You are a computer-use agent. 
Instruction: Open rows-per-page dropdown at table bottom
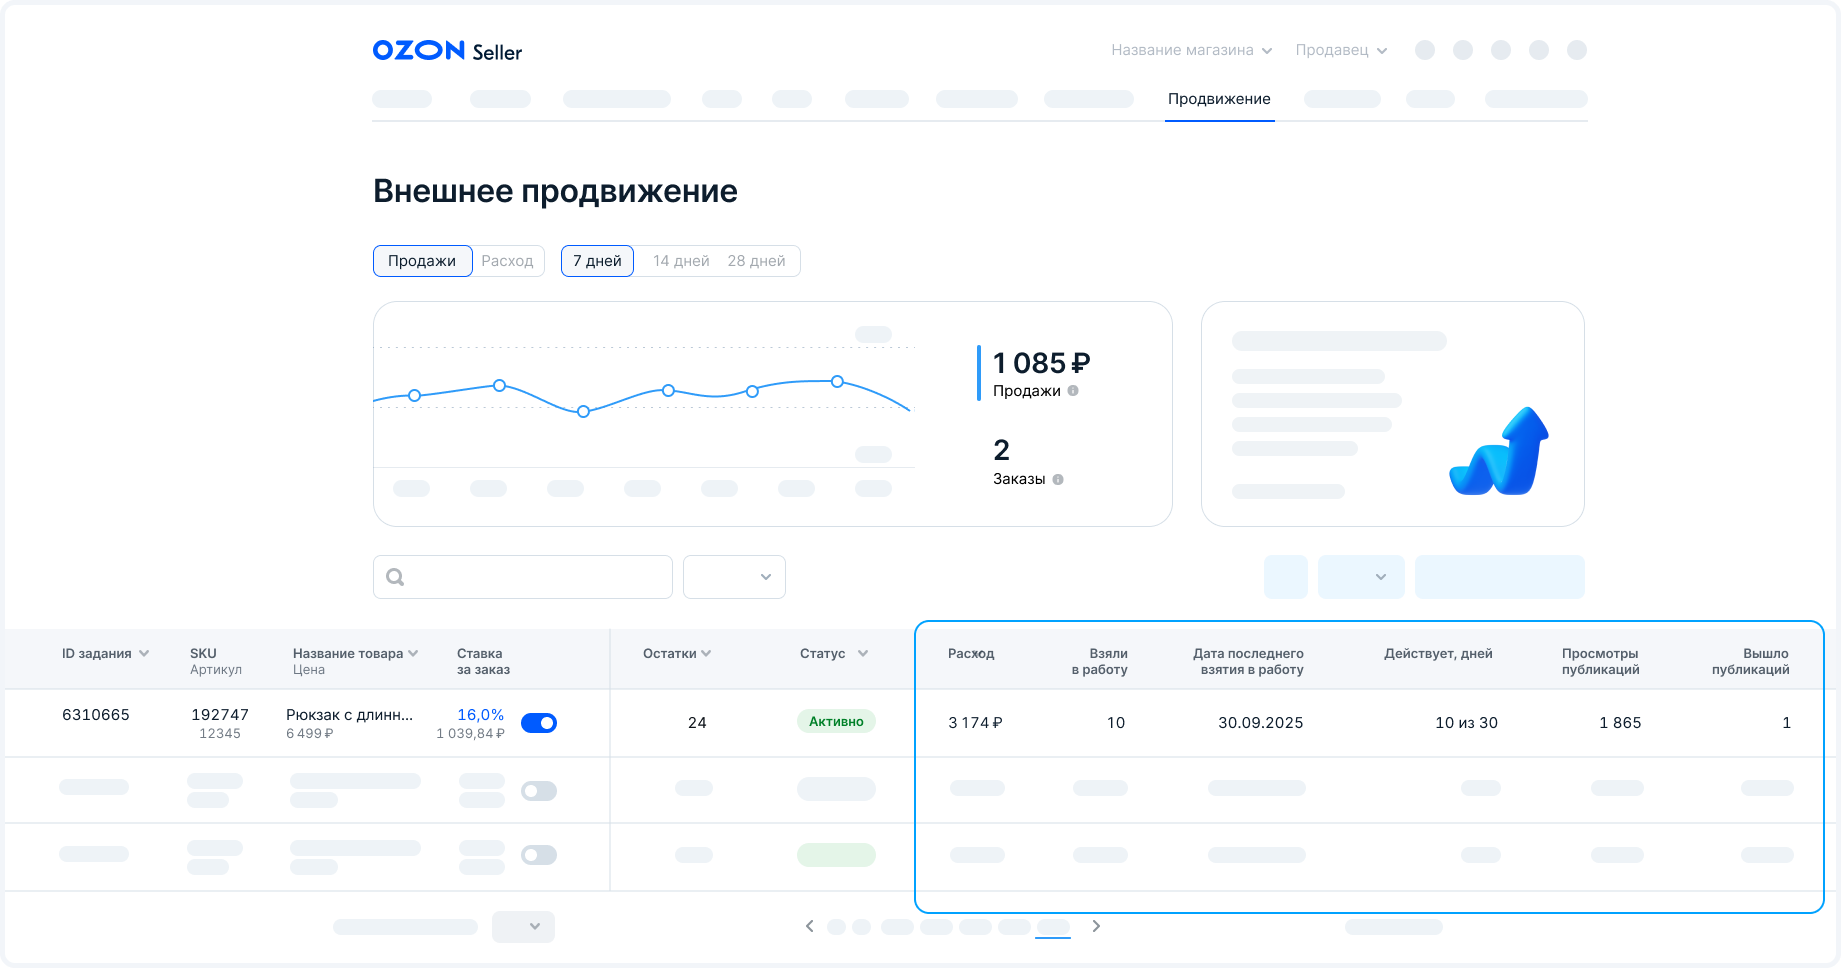(x=523, y=926)
